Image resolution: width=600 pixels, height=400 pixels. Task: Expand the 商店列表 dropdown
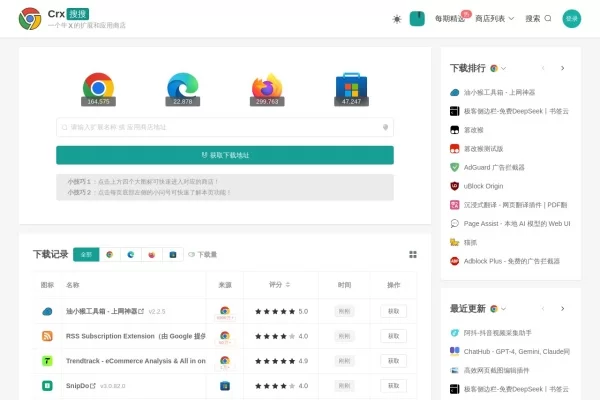click(494, 18)
